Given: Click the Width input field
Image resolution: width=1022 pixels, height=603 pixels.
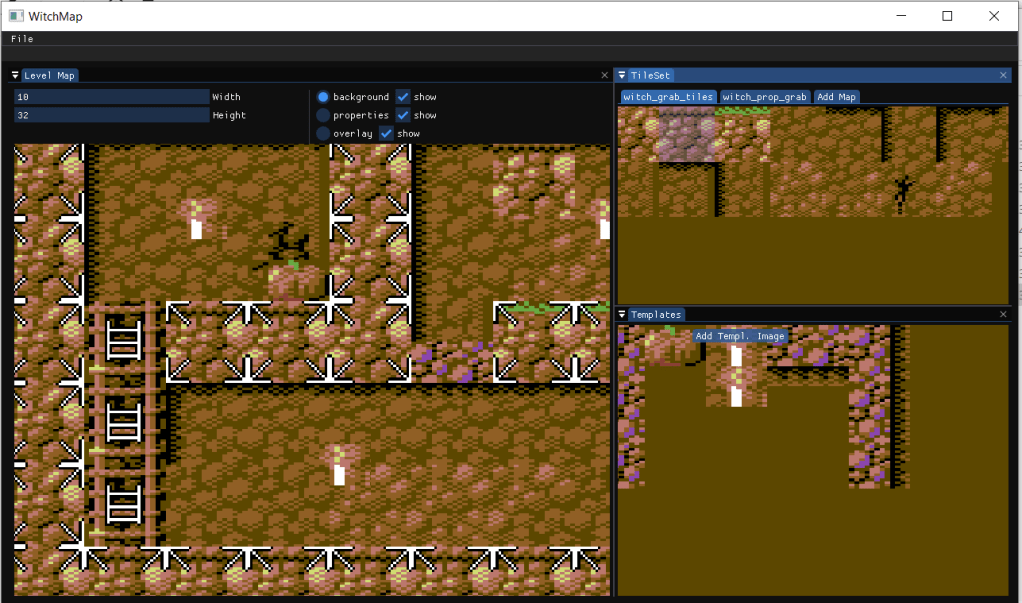Looking at the screenshot, I should point(111,97).
